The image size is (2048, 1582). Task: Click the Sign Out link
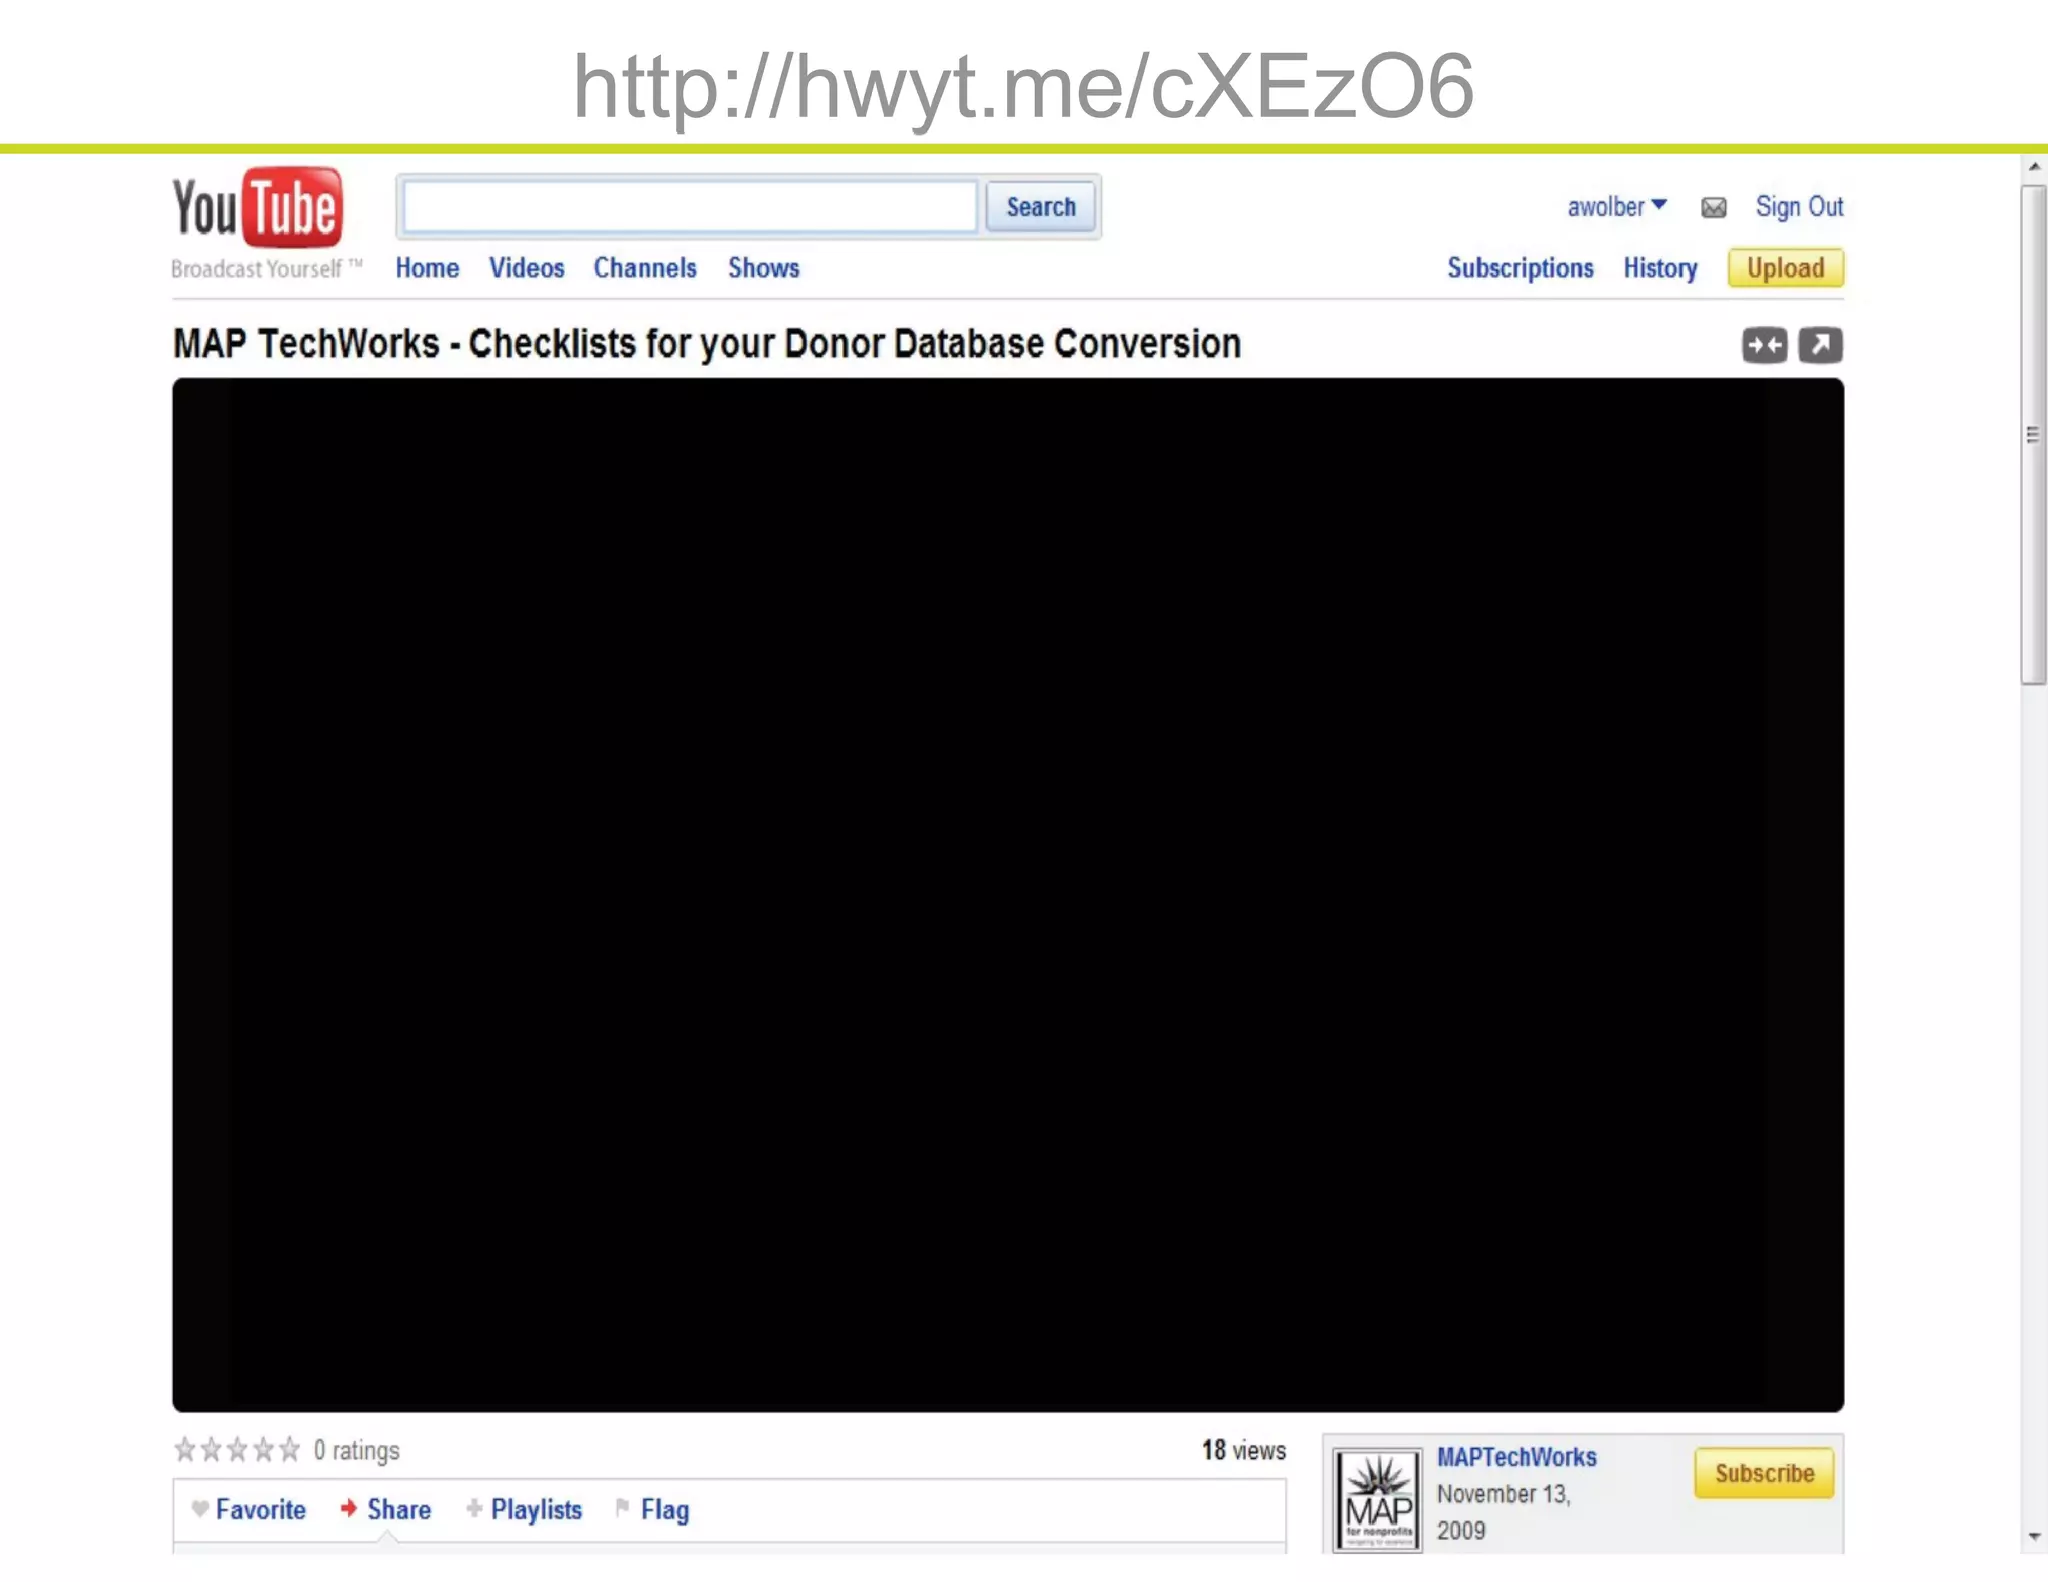click(1798, 207)
